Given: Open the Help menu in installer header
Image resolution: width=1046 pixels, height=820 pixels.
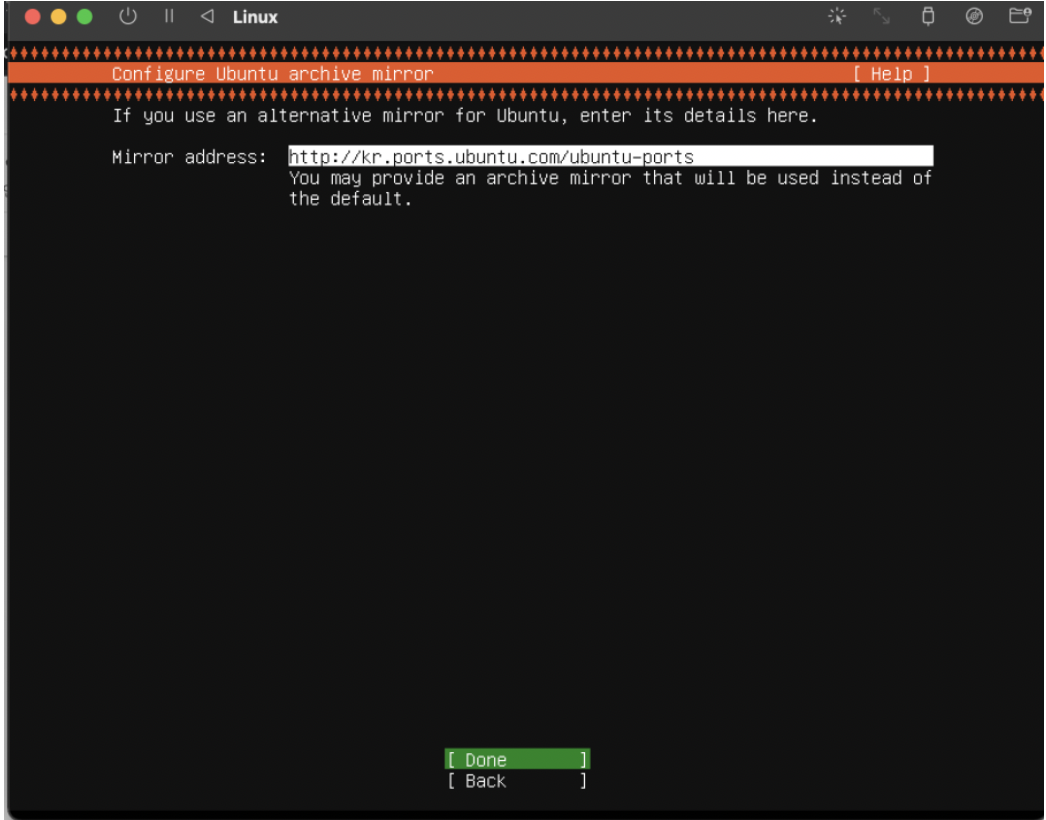Looking at the screenshot, I should click(x=892, y=74).
